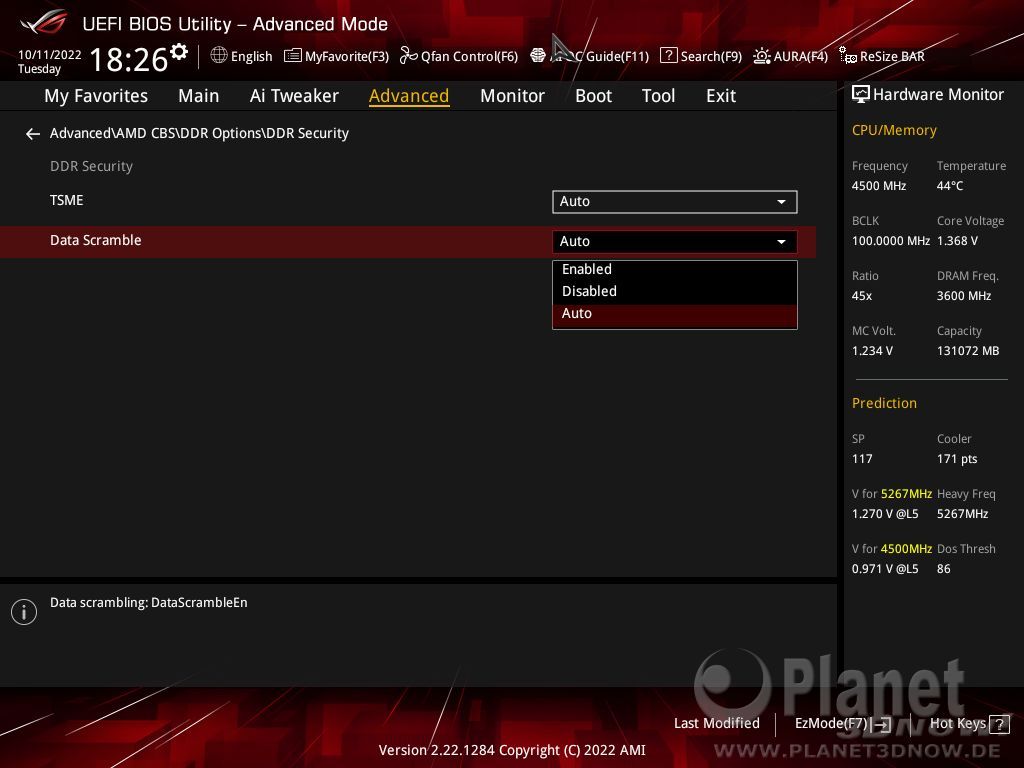The width and height of the screenshot is (1024, 768).
Task: Click the 18:26 clock display
Action: [x=129, y=59]
